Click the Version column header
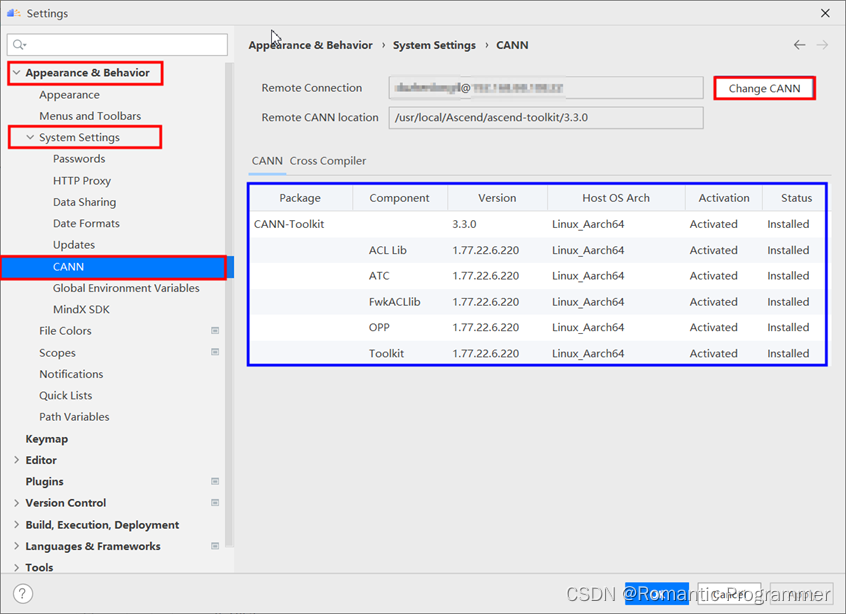 [497, 198]
